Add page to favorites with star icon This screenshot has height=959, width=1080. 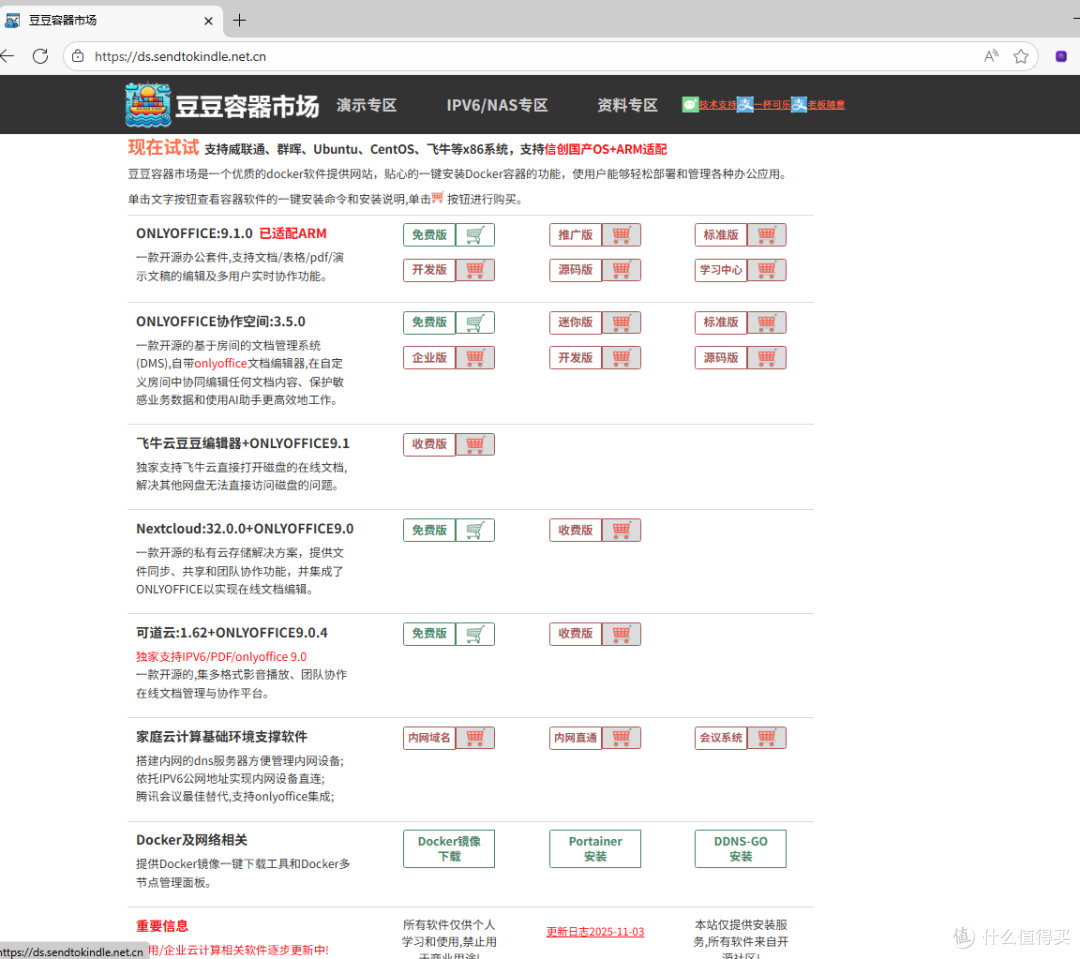(1021, 56)
